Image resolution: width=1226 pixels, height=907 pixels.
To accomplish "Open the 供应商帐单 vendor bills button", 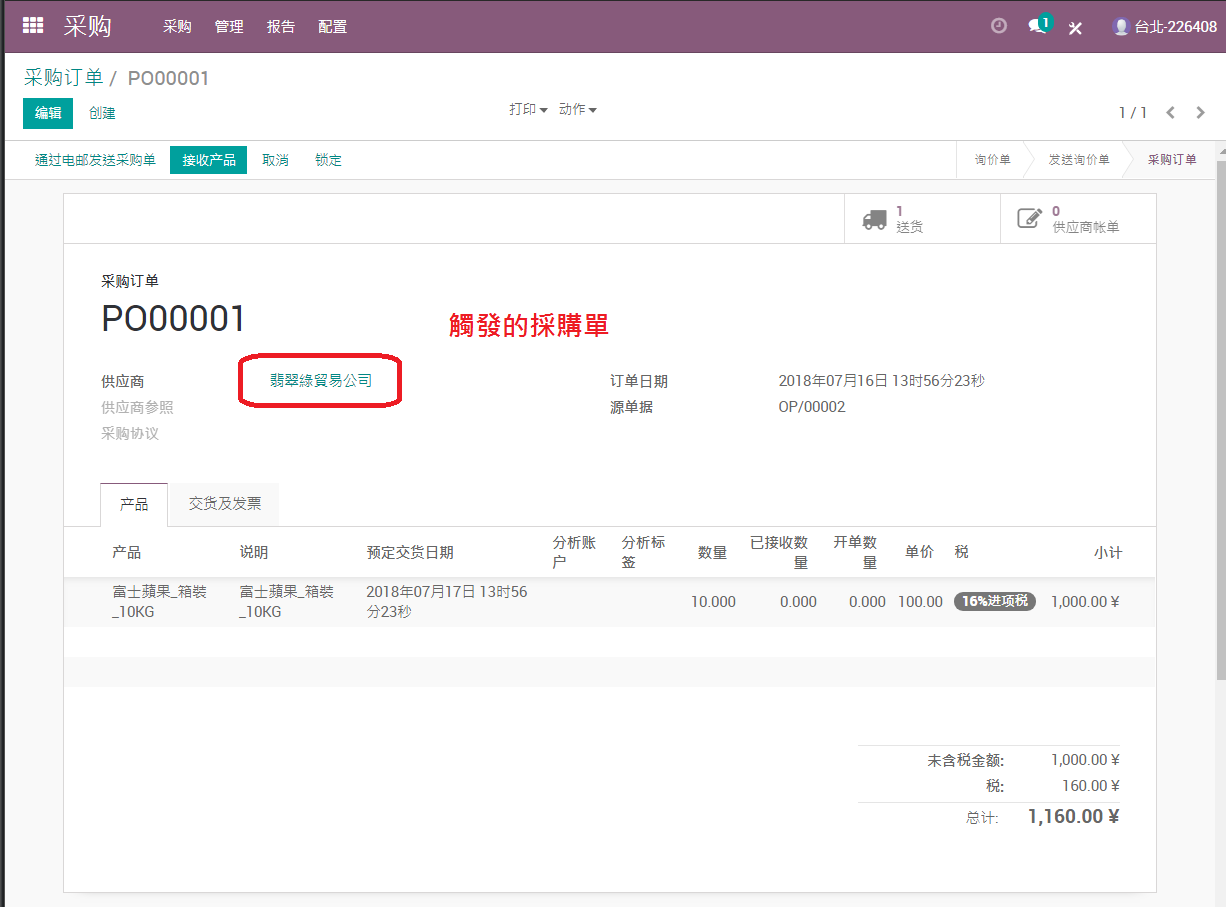I will click(1078, 219).
